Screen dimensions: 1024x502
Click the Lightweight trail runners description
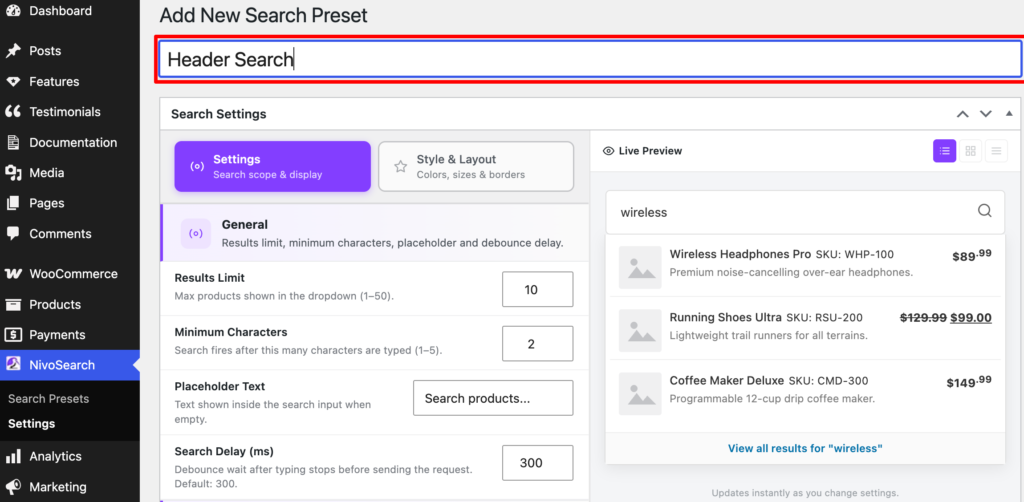click(x=769, y=336)
